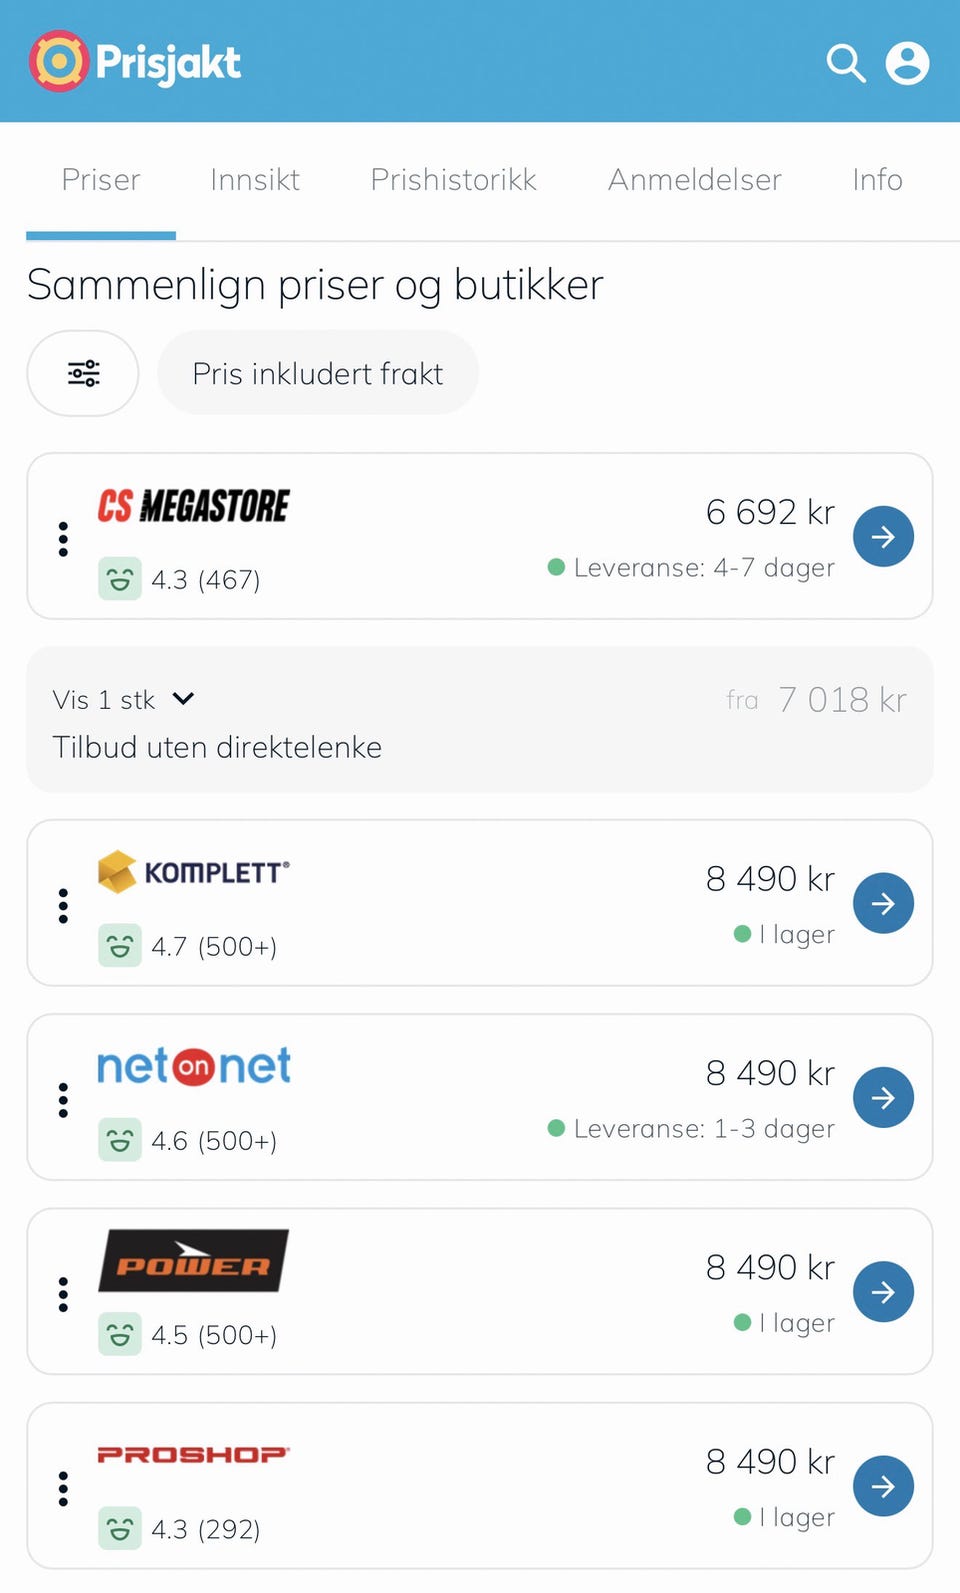Open the user profile icon
960x1593 pixels.
(x=907, y=63)
